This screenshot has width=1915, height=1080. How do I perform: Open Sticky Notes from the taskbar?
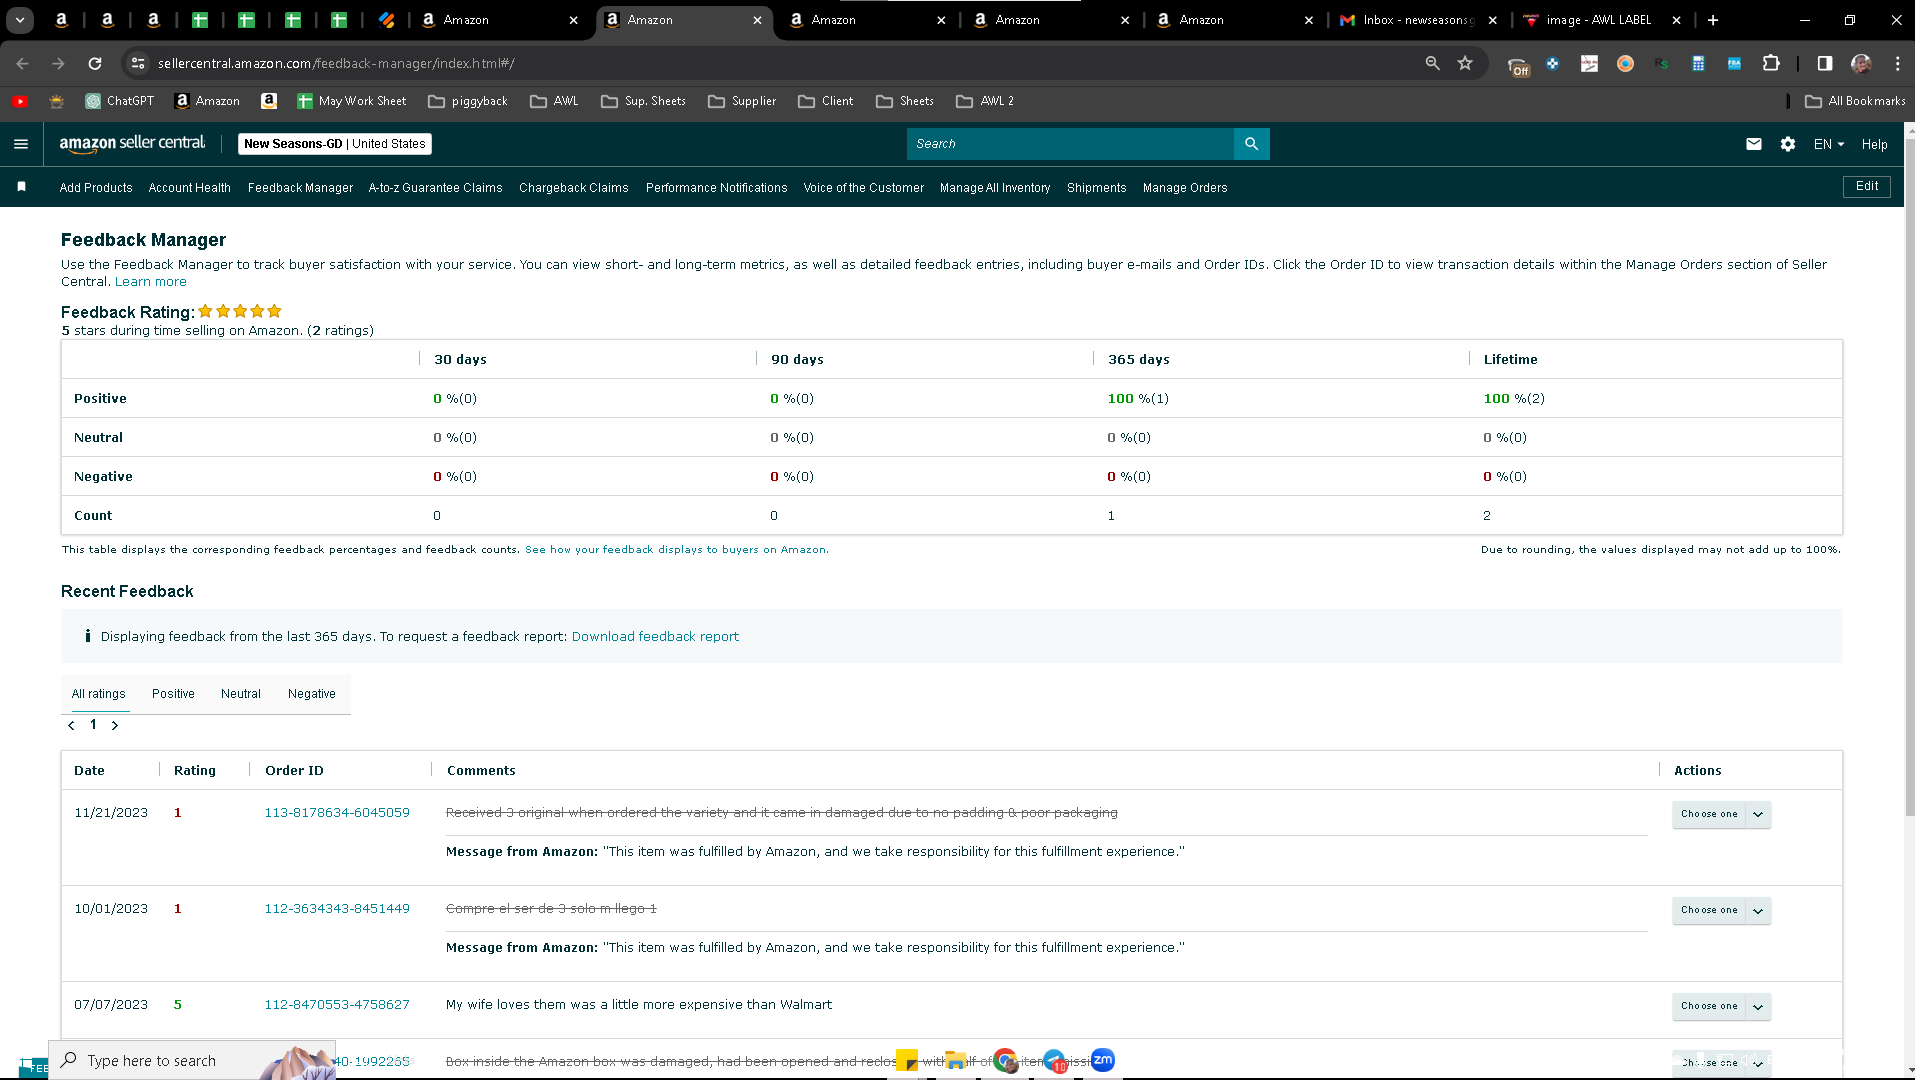click(x=907, y=1060)
